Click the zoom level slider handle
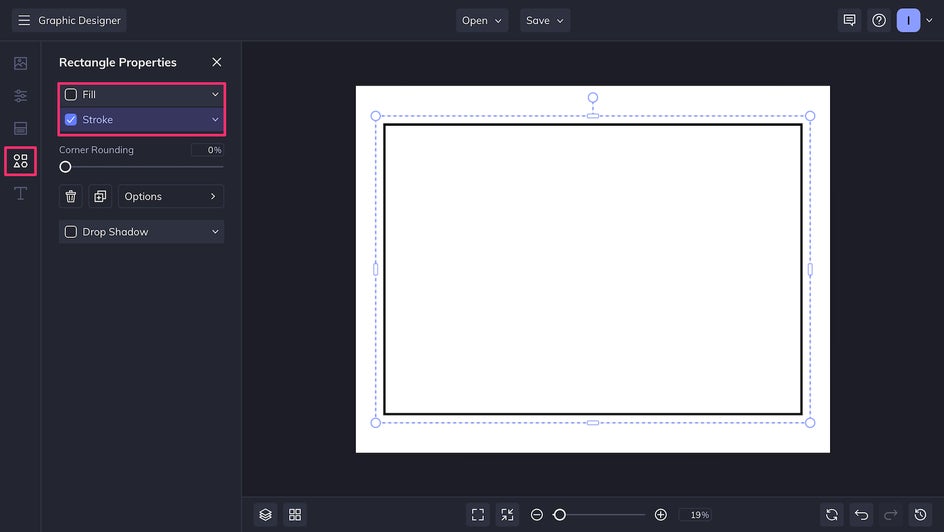 (x=559, y=515)
